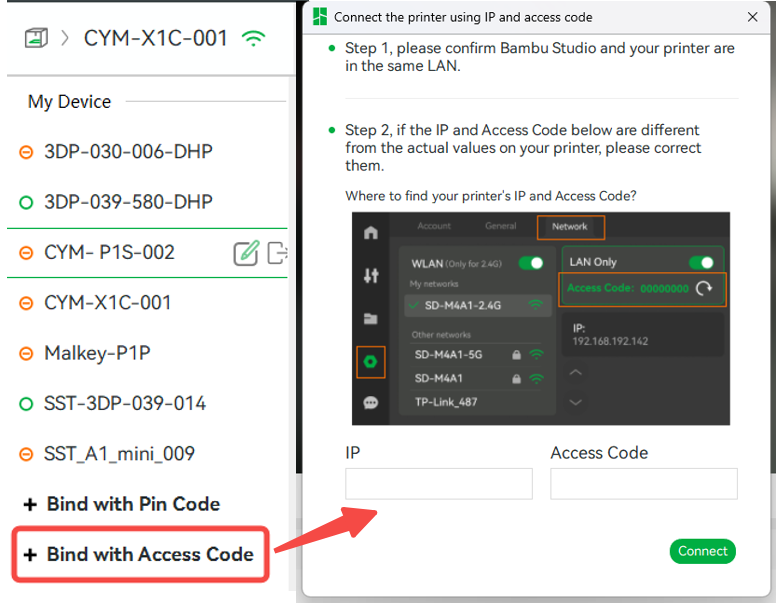778x607 pixels.
Task: Click the green Wi-Fi signal icon beside CYM-X1C-001
Action: click(254, 38)
